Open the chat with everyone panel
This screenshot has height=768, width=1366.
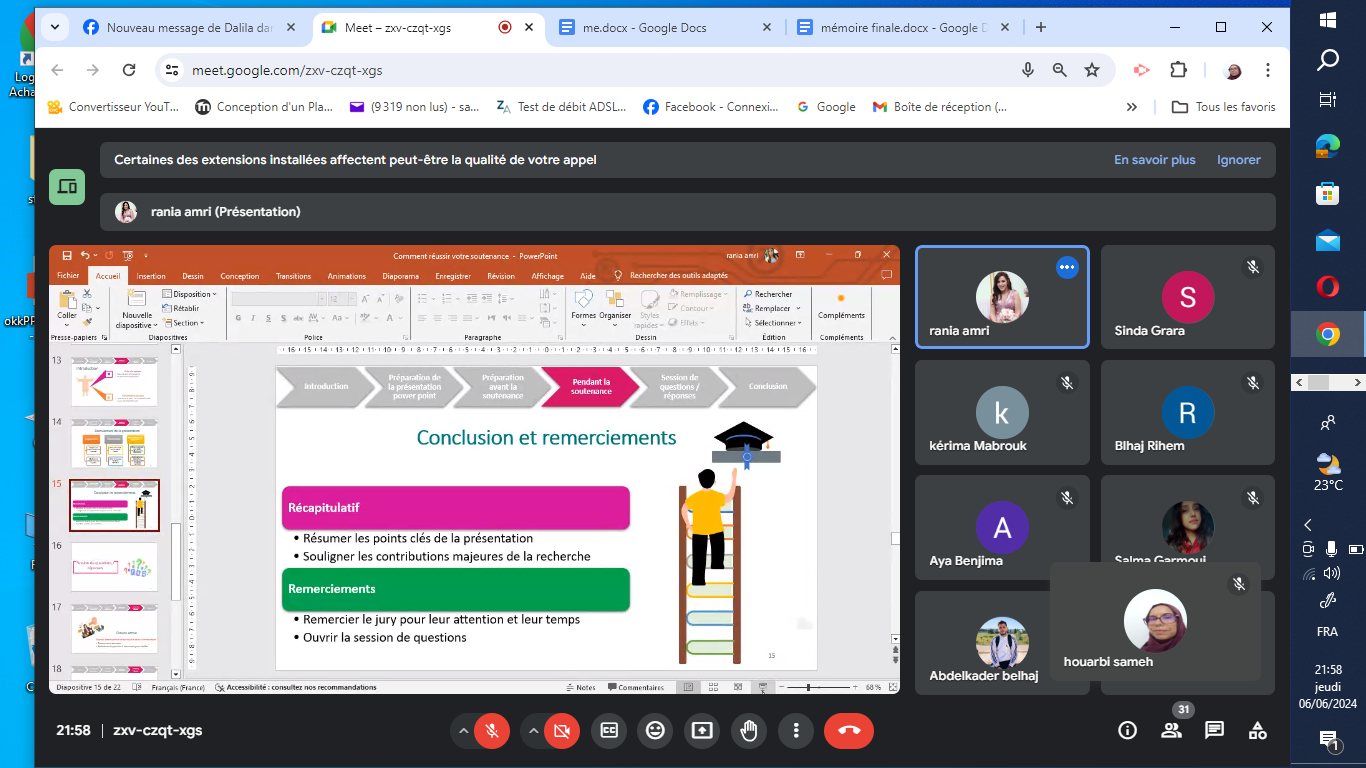[1214, 731]
